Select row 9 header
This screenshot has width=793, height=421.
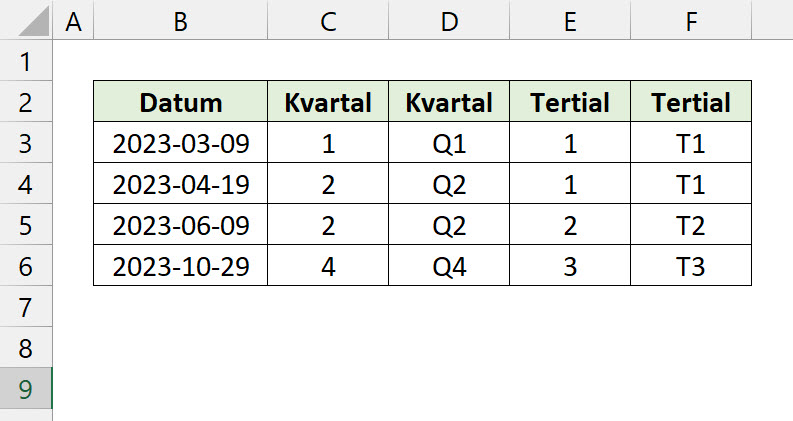click(26, 389)
